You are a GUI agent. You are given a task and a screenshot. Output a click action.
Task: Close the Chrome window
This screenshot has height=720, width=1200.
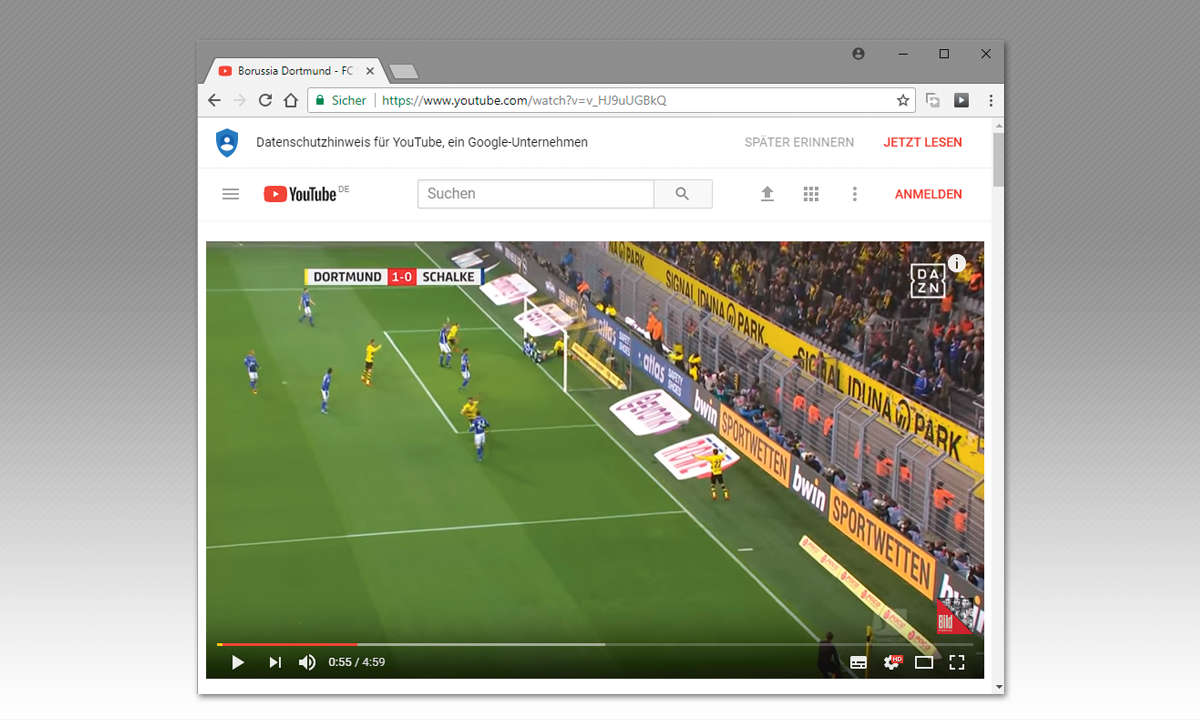(986, 54)
